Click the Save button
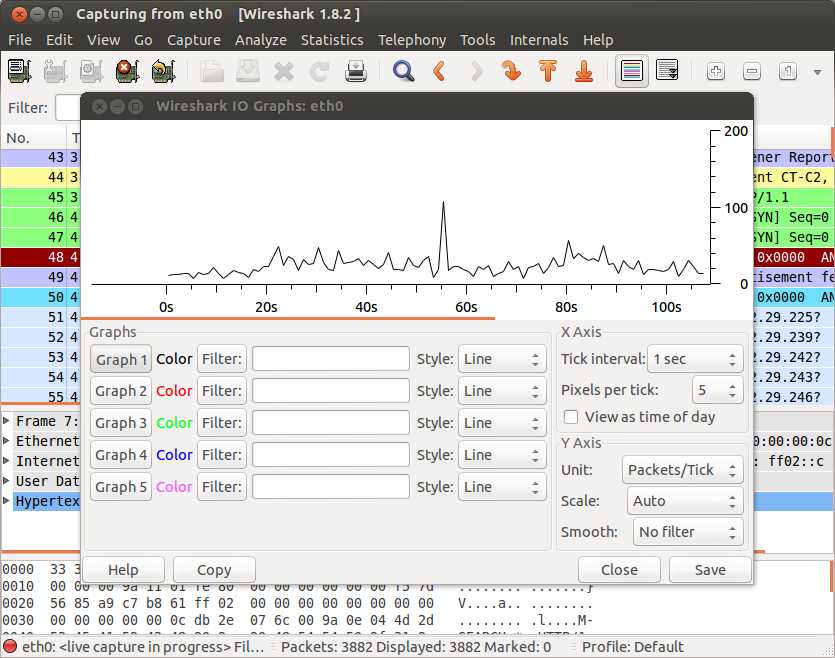Viewport: 835px width, 658px height. coord(710,570)
